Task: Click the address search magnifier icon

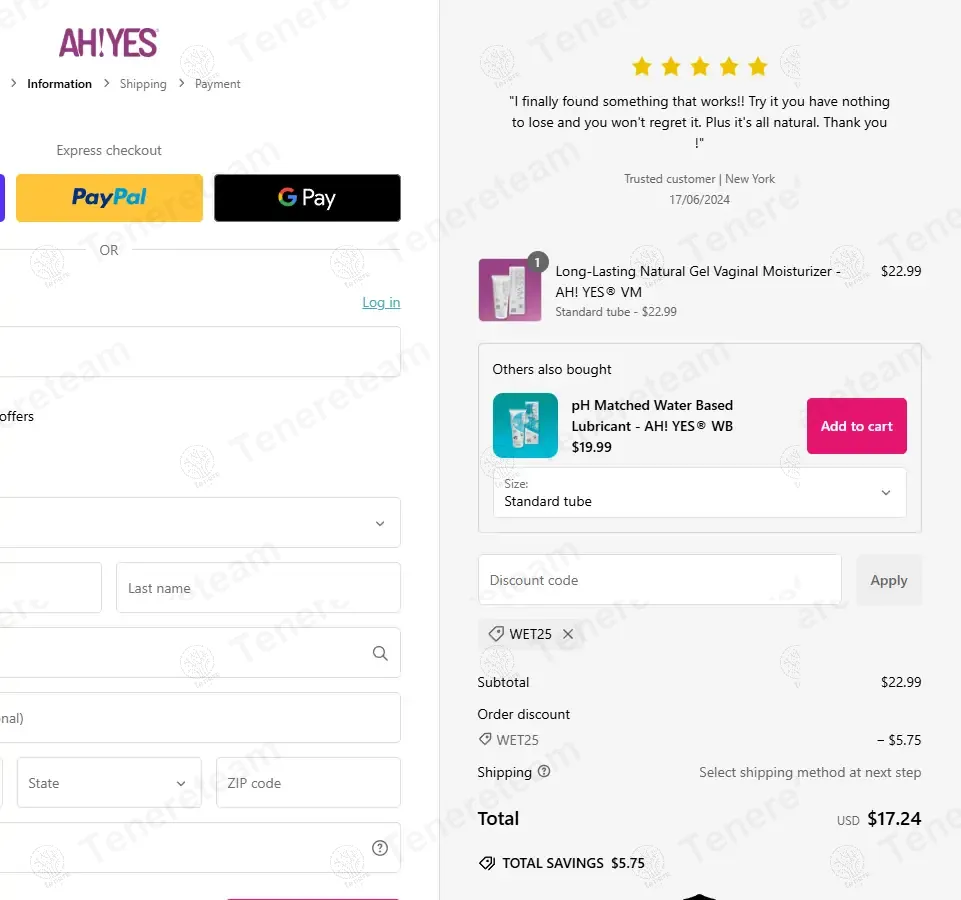Action: click(x=380, y=653)
